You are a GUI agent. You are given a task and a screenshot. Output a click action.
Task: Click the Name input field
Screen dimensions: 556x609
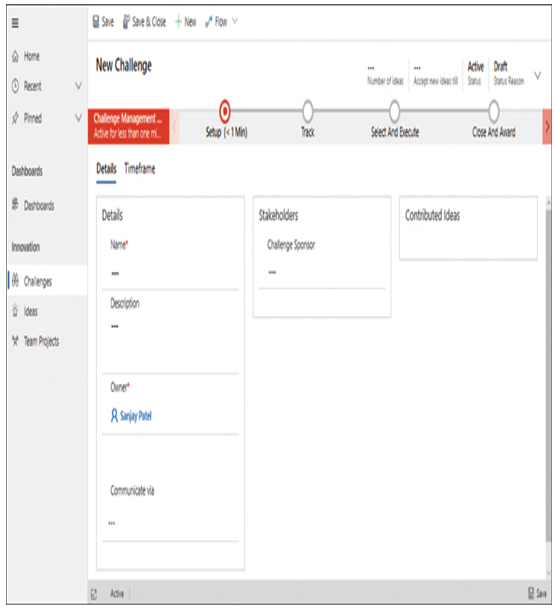170,273
